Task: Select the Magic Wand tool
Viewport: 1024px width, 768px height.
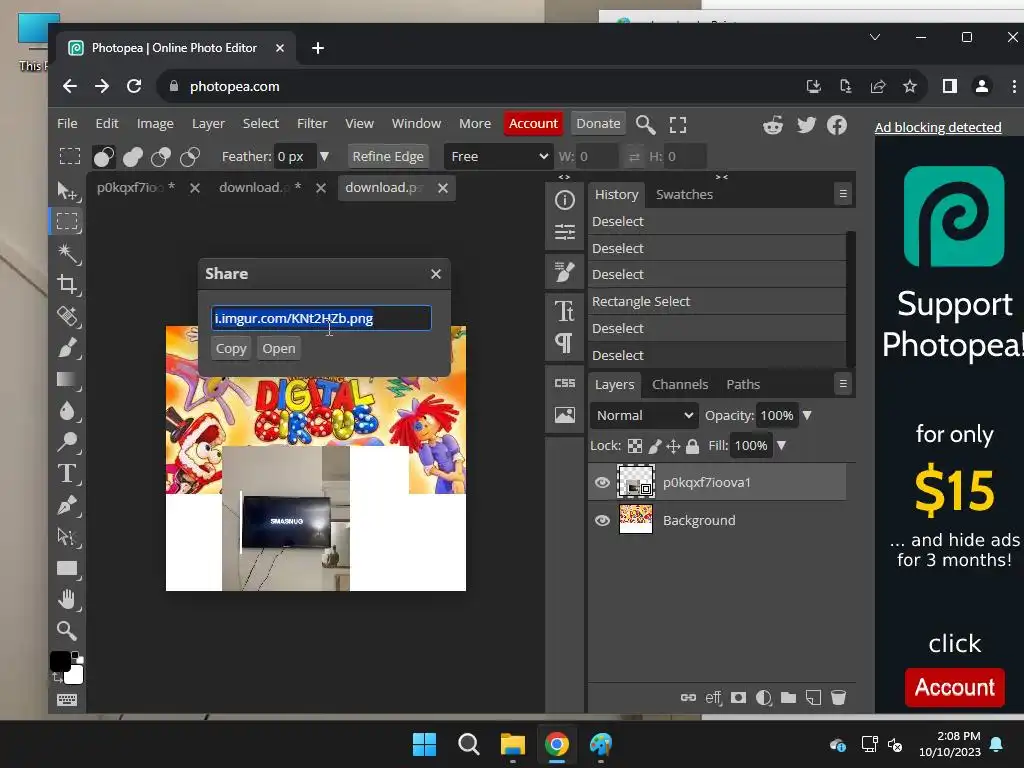Action: [67, 253]
